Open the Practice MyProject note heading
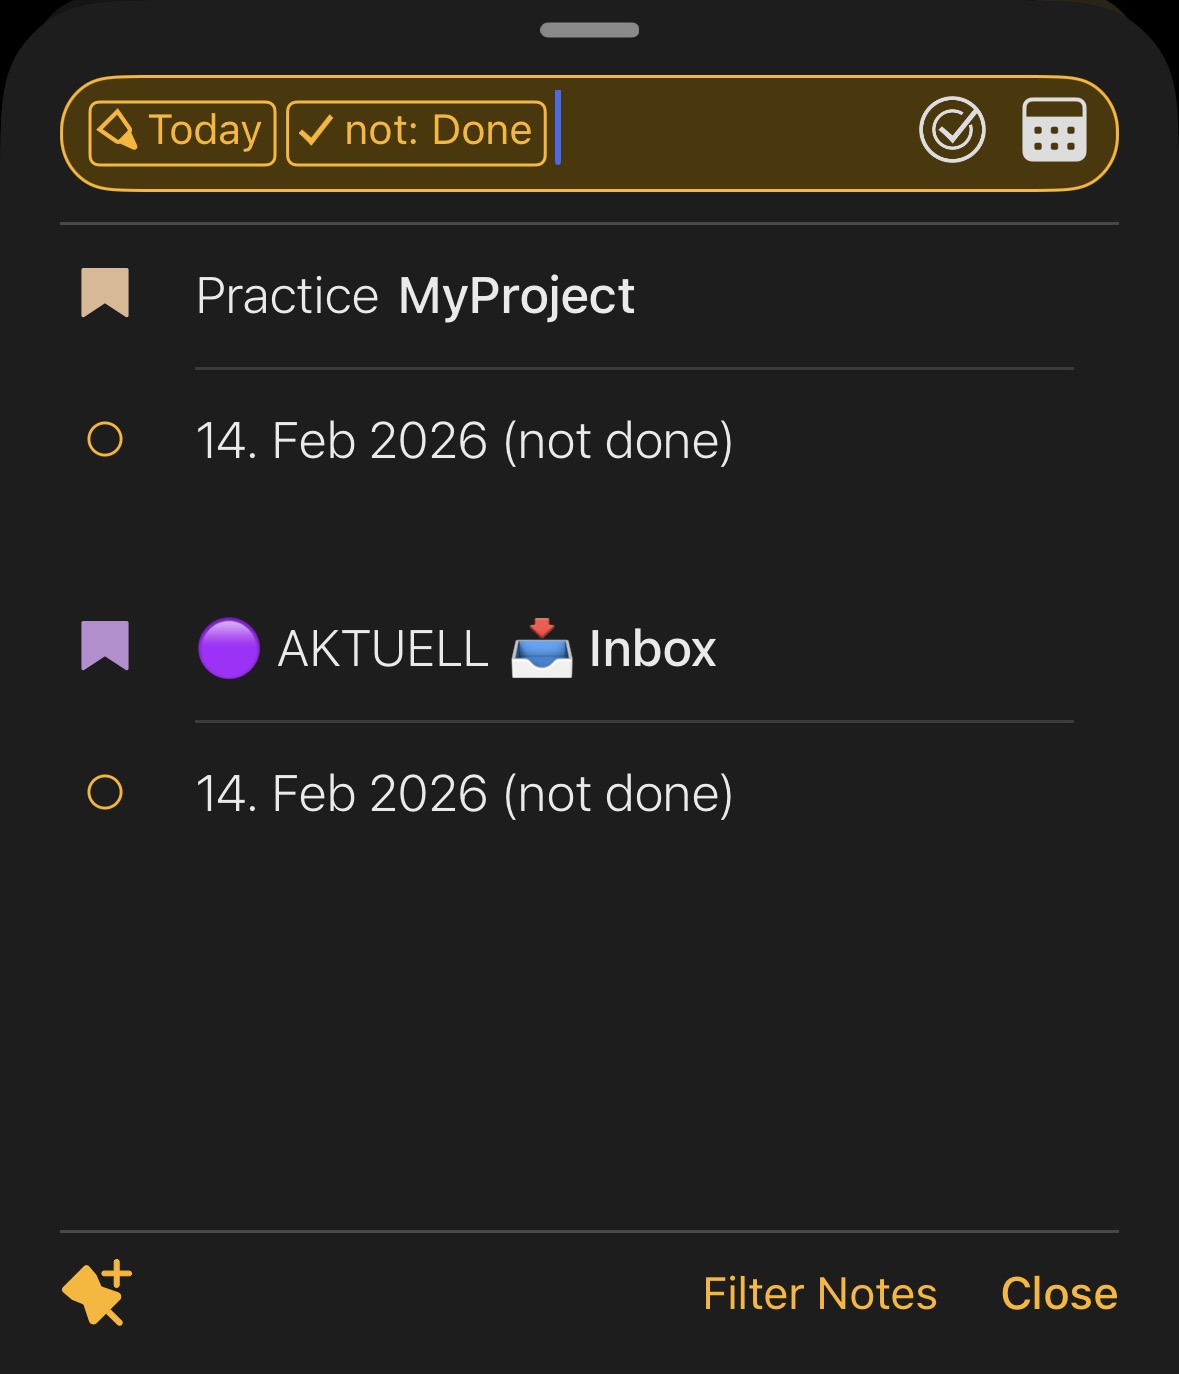Image resolution: width=1179 pixels, height=1374 pixels. (415, 296)
